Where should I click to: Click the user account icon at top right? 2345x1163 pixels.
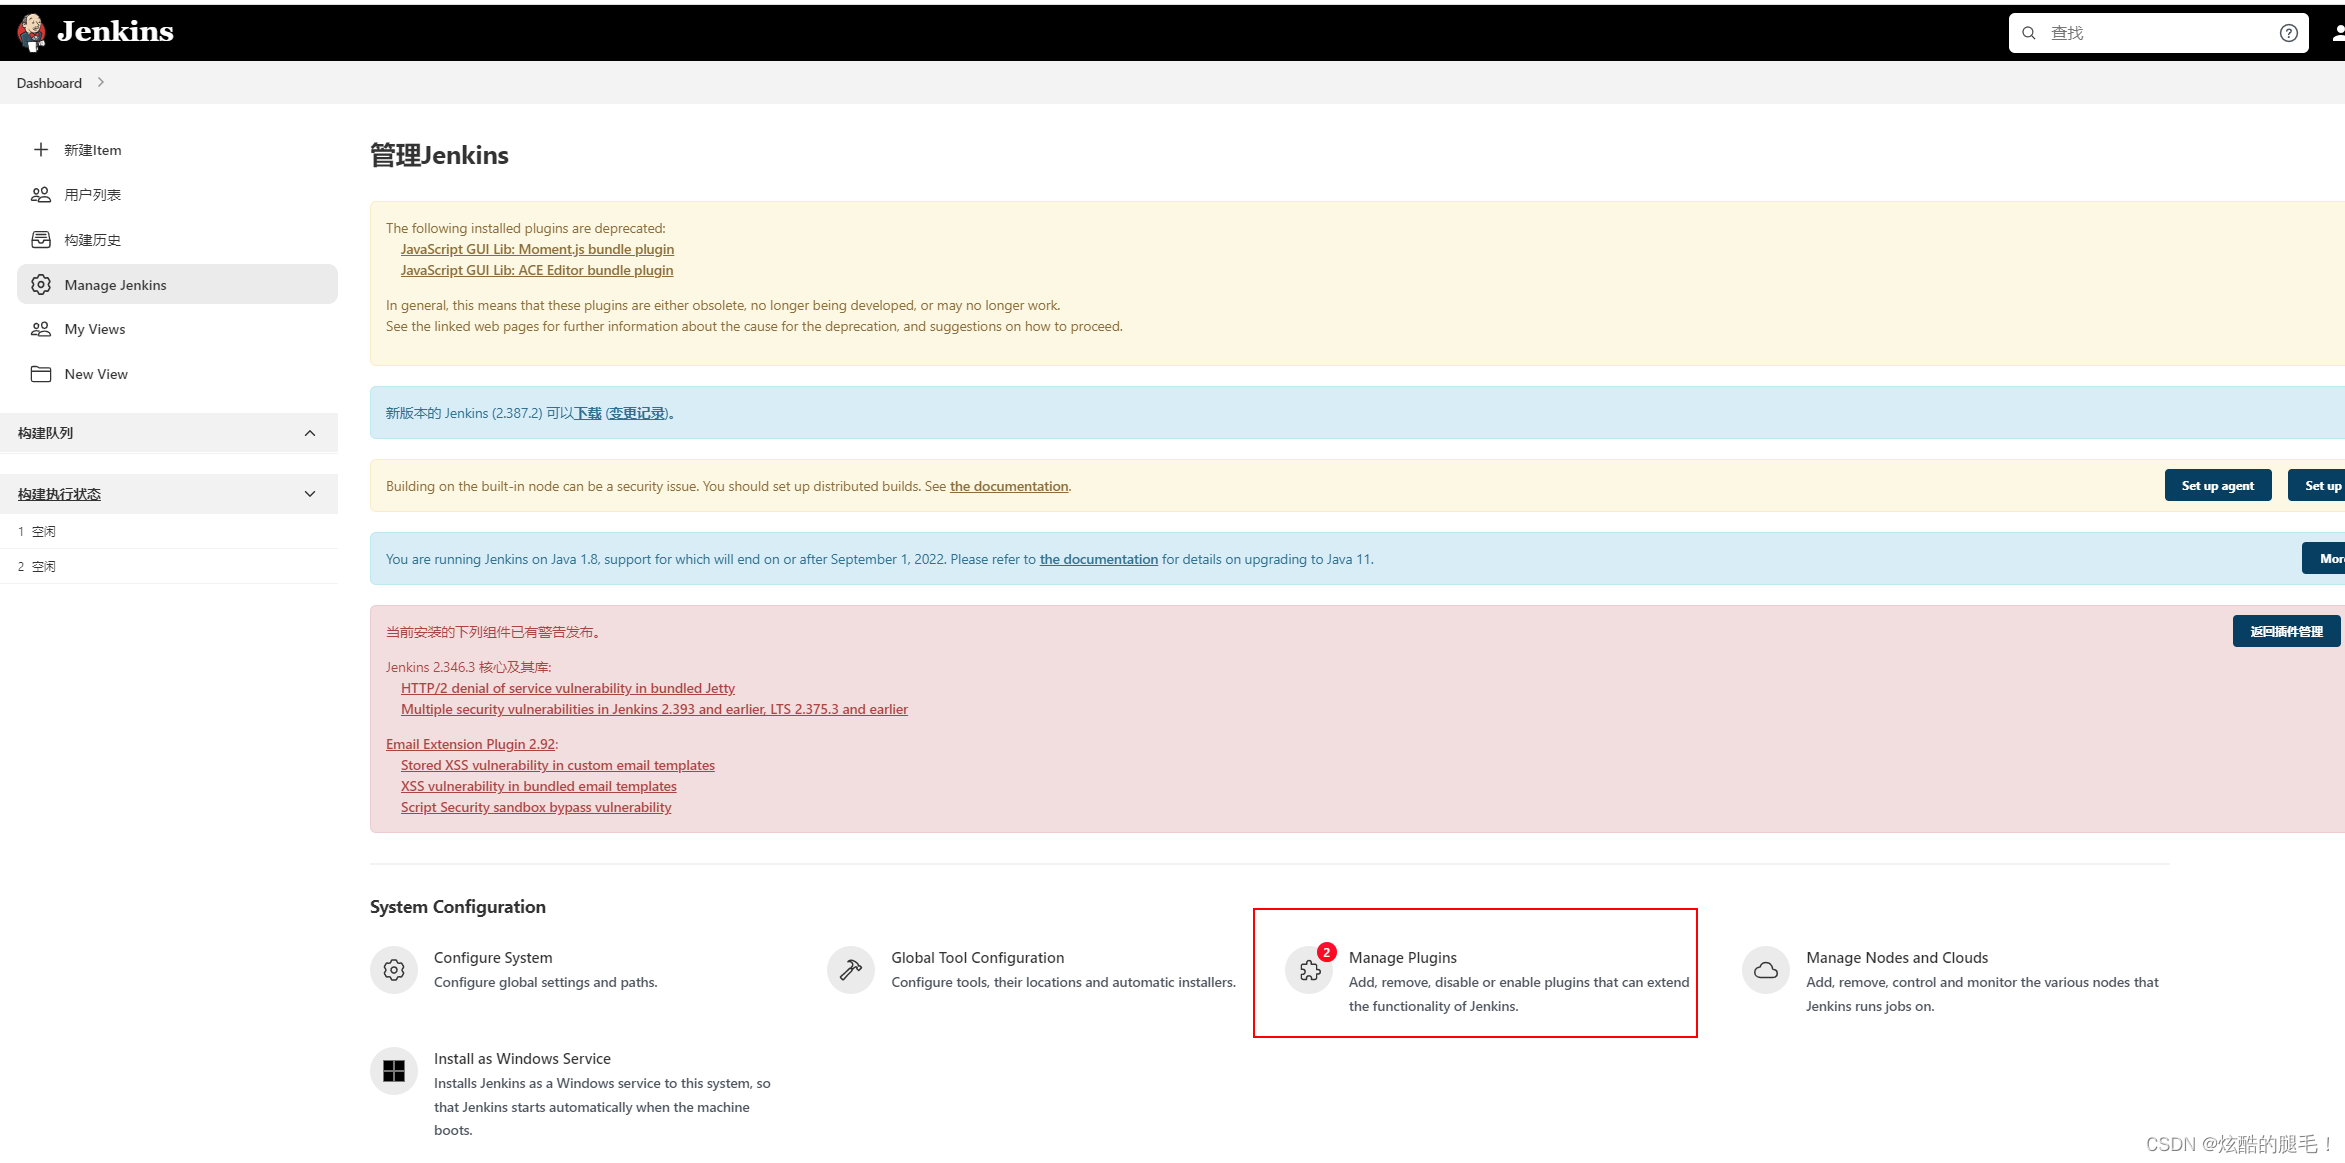[x=2337, y=33]
